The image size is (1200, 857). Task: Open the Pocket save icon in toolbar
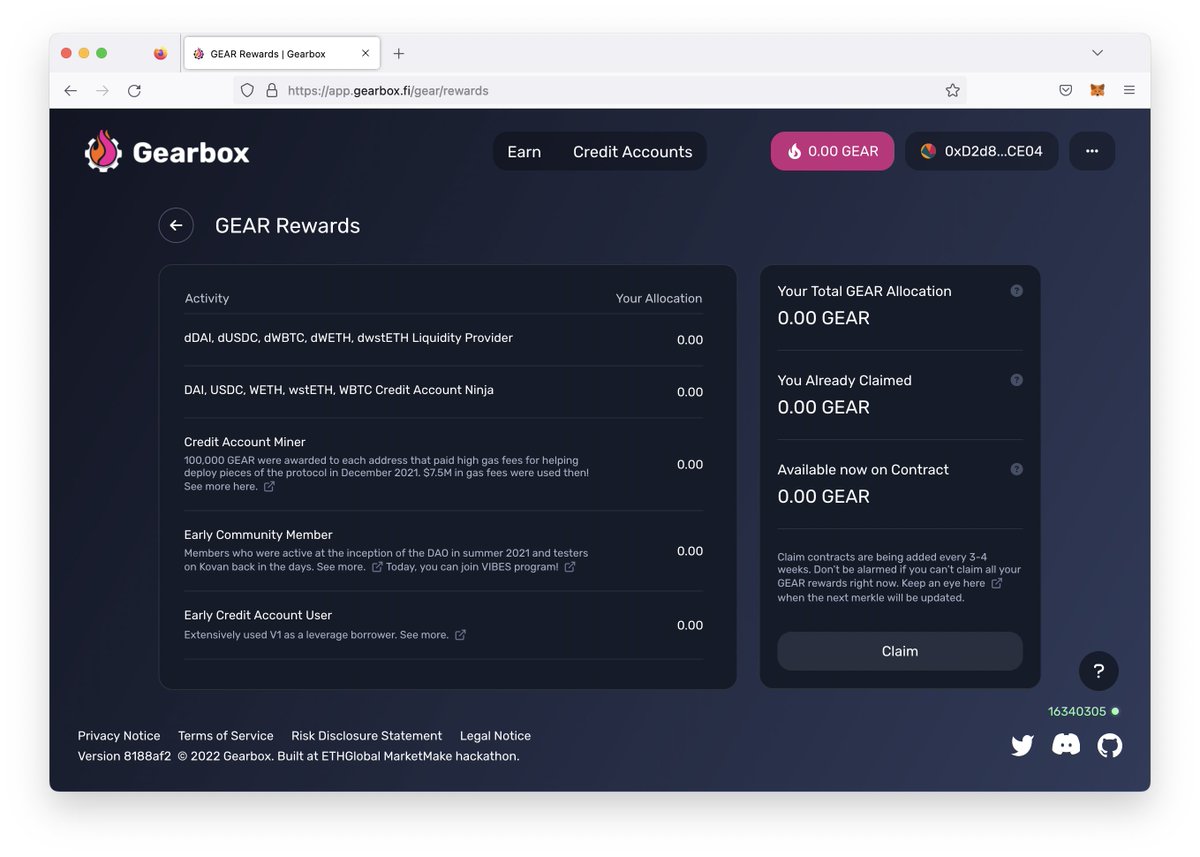[x=1066, y=90]
